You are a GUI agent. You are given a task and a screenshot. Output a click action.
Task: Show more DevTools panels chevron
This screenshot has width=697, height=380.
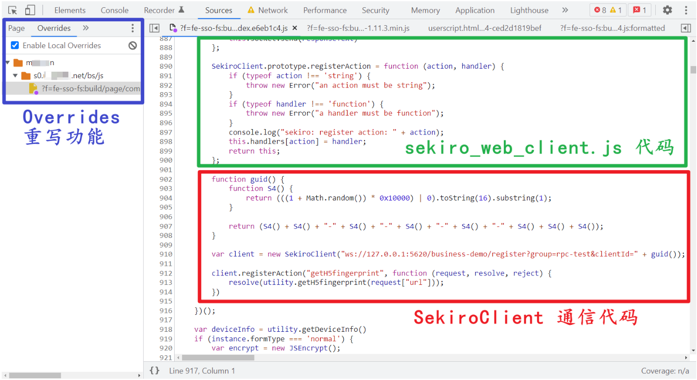pos(565,10)
